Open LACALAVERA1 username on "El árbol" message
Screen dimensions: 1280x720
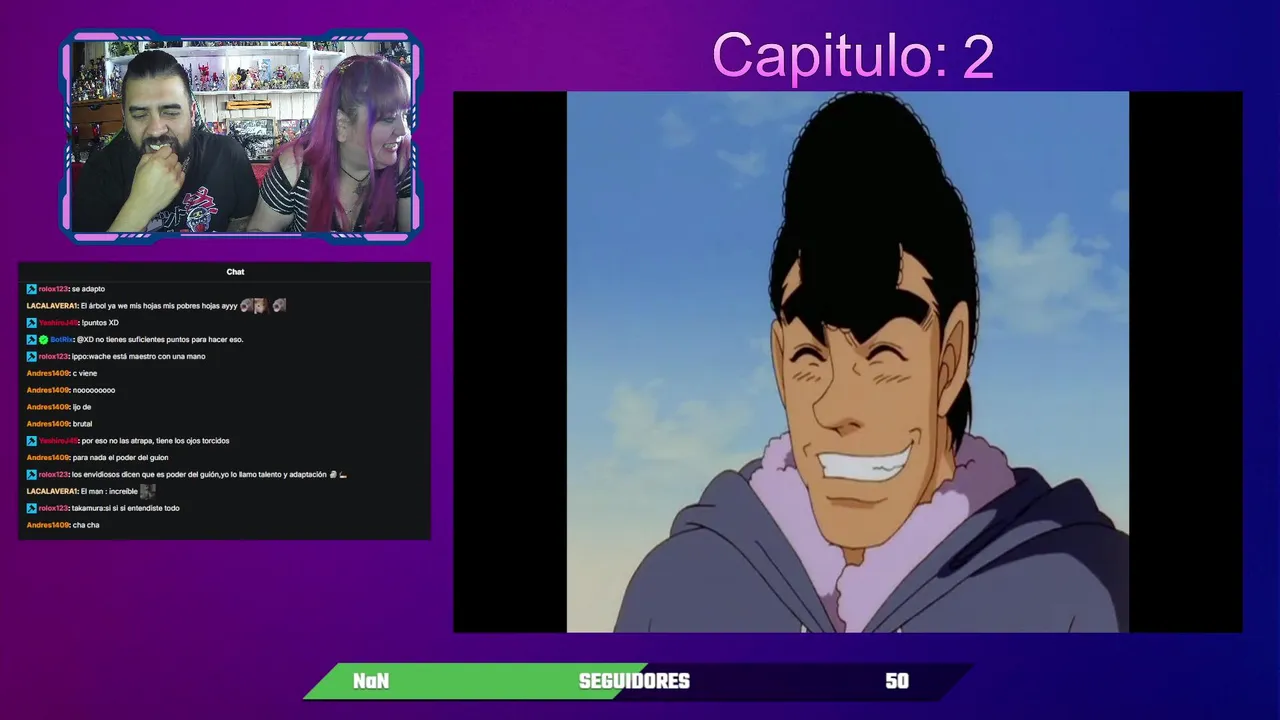[52, 306]
